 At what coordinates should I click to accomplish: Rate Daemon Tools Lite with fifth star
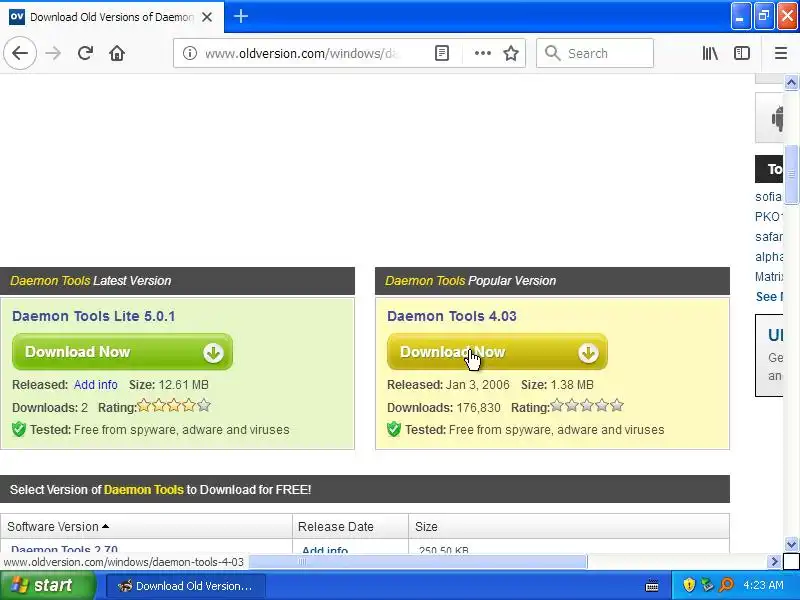[x=204, y=406]
